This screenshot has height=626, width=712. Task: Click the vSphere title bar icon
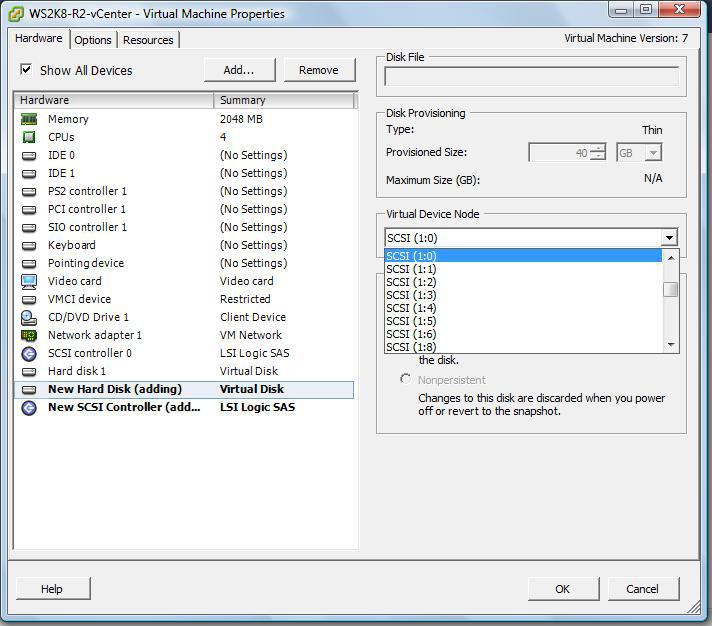16,14
